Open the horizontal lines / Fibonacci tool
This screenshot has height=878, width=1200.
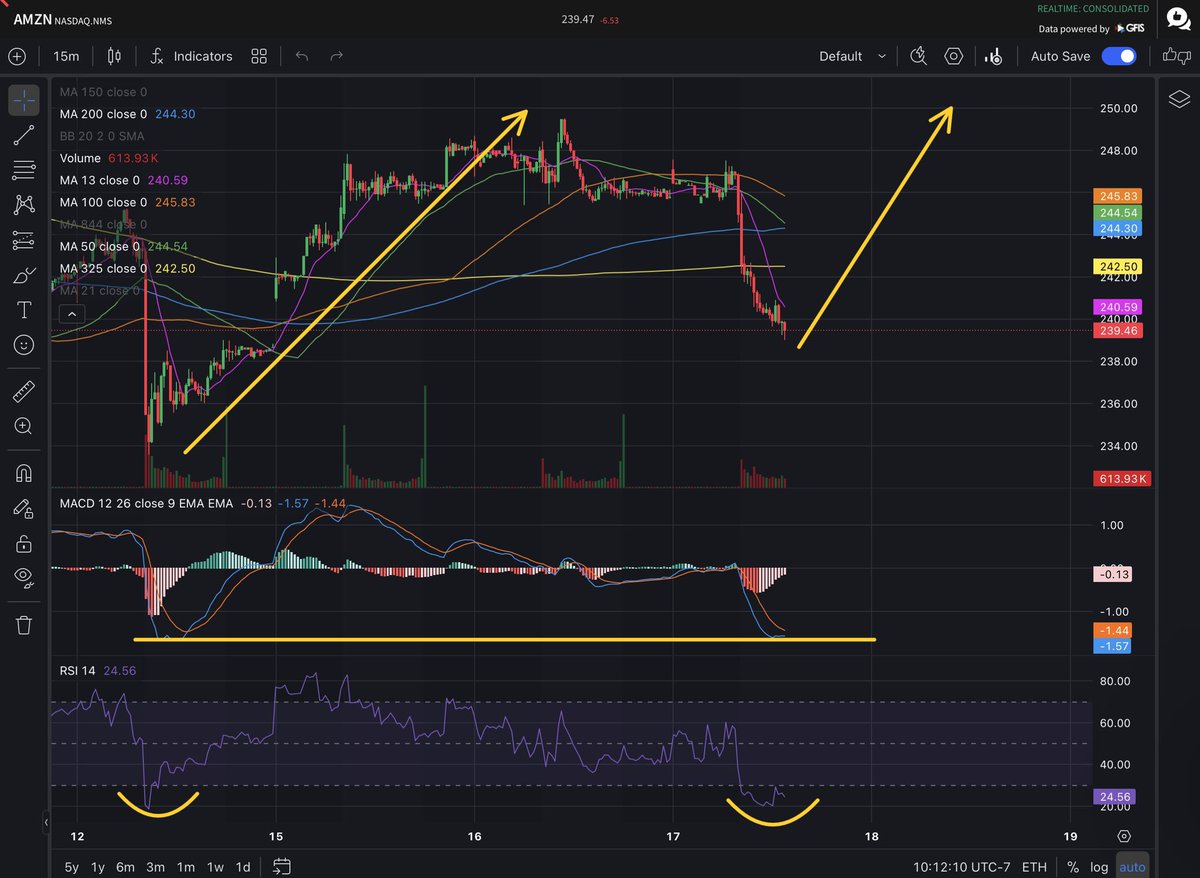24,170
